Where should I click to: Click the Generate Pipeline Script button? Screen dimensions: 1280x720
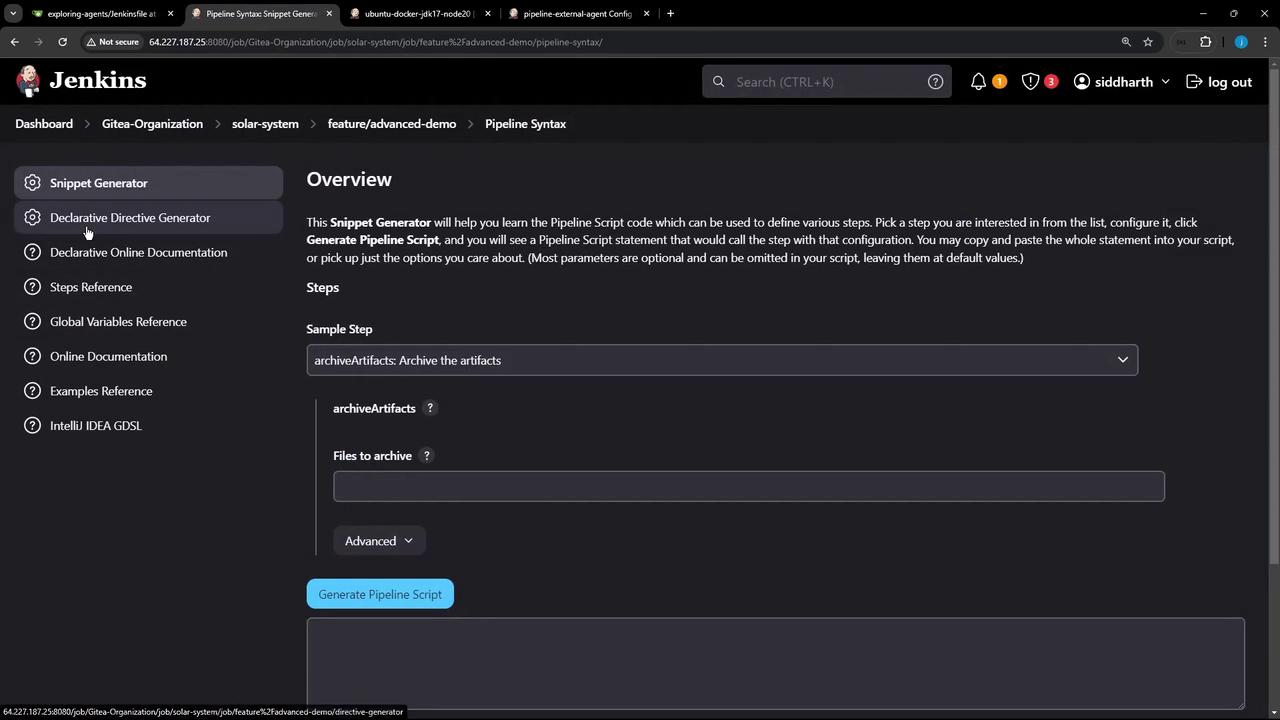click(x=380, y=594)
